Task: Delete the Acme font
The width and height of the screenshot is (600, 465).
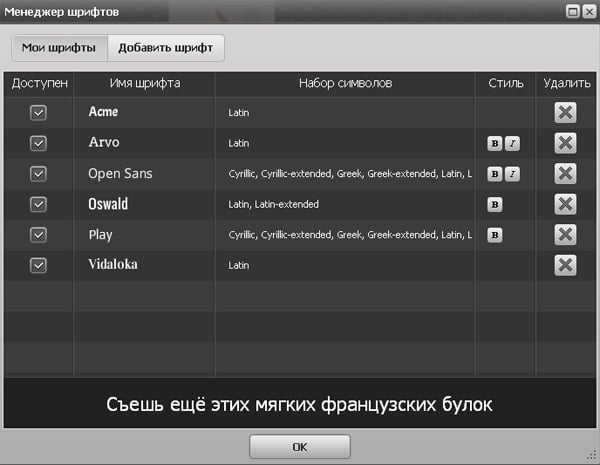Action: [x=565, y=113]
